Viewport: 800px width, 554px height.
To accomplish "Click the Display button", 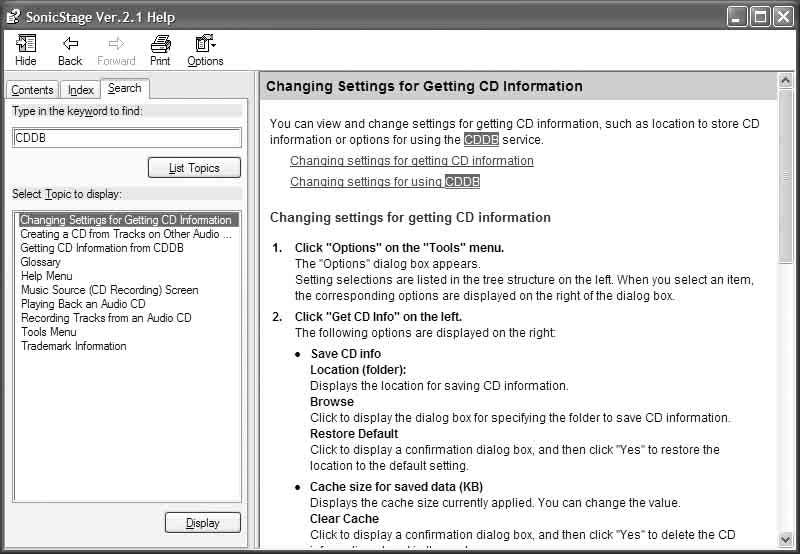I will (203, 523).
